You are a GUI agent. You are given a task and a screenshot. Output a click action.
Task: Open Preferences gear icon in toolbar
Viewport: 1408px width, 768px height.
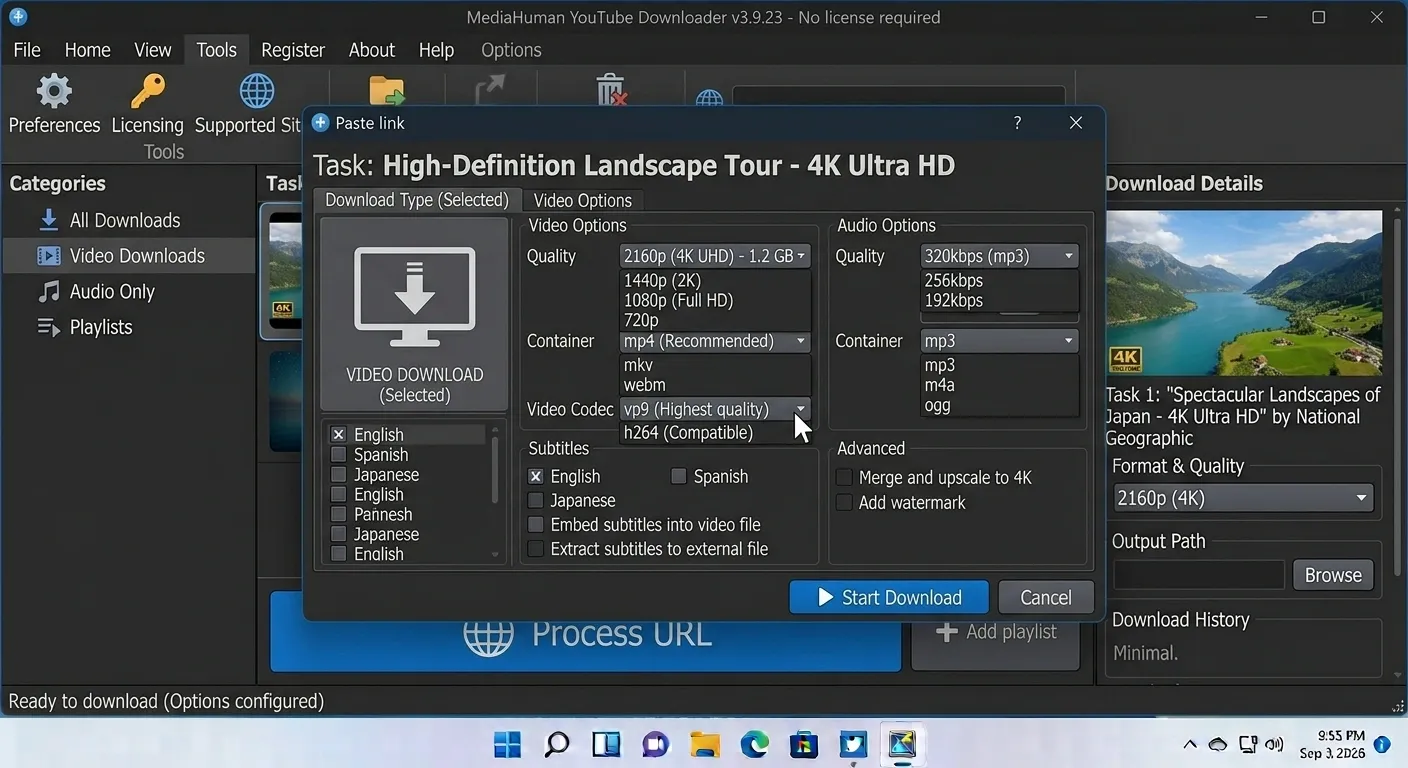click(54, 92)
